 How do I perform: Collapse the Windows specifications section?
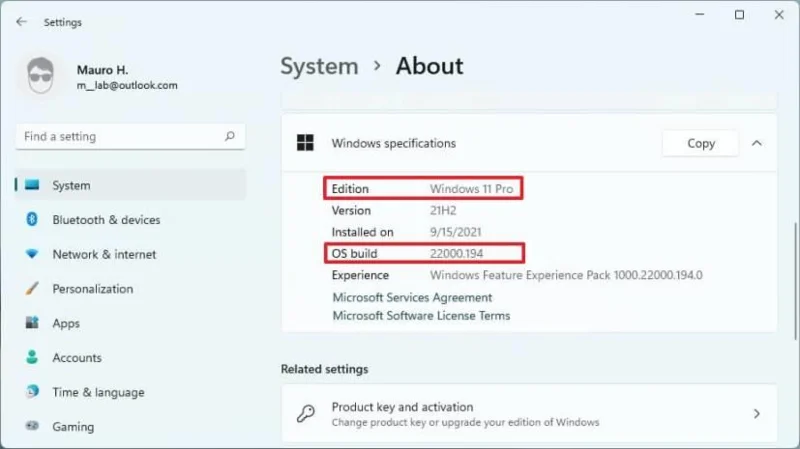(x=757, y=143)
